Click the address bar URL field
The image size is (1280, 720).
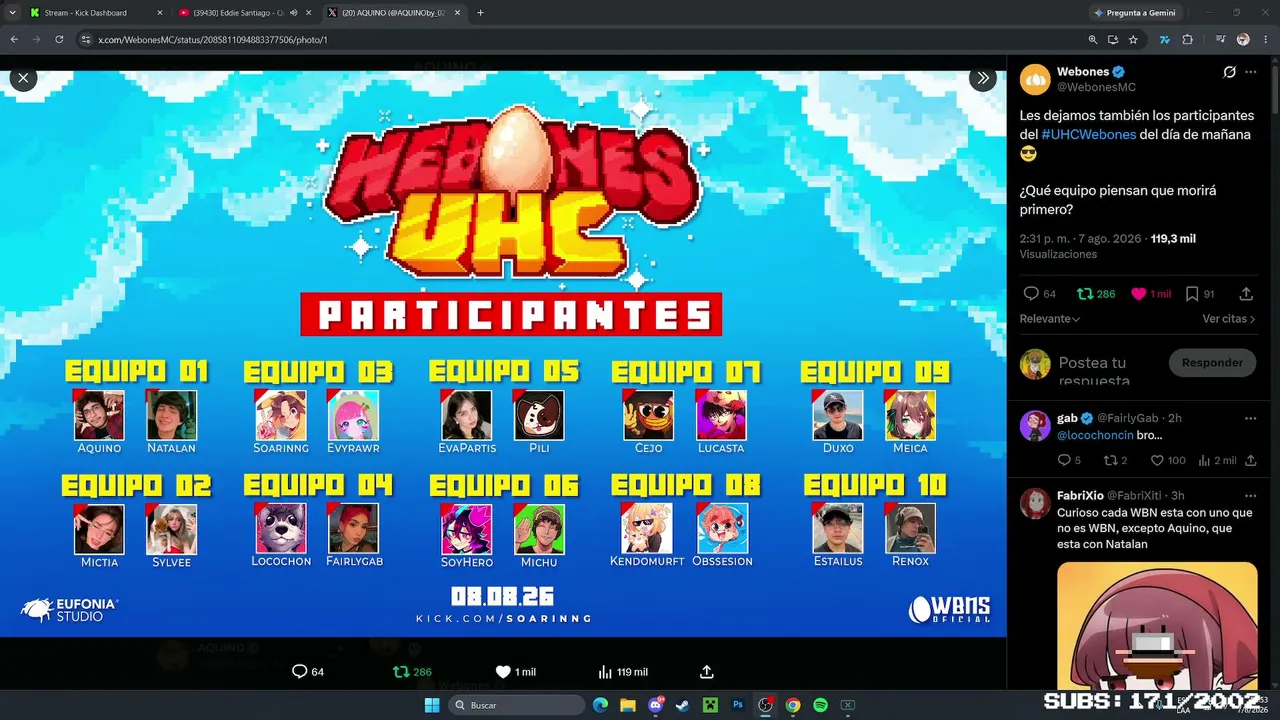click(580, 39)
